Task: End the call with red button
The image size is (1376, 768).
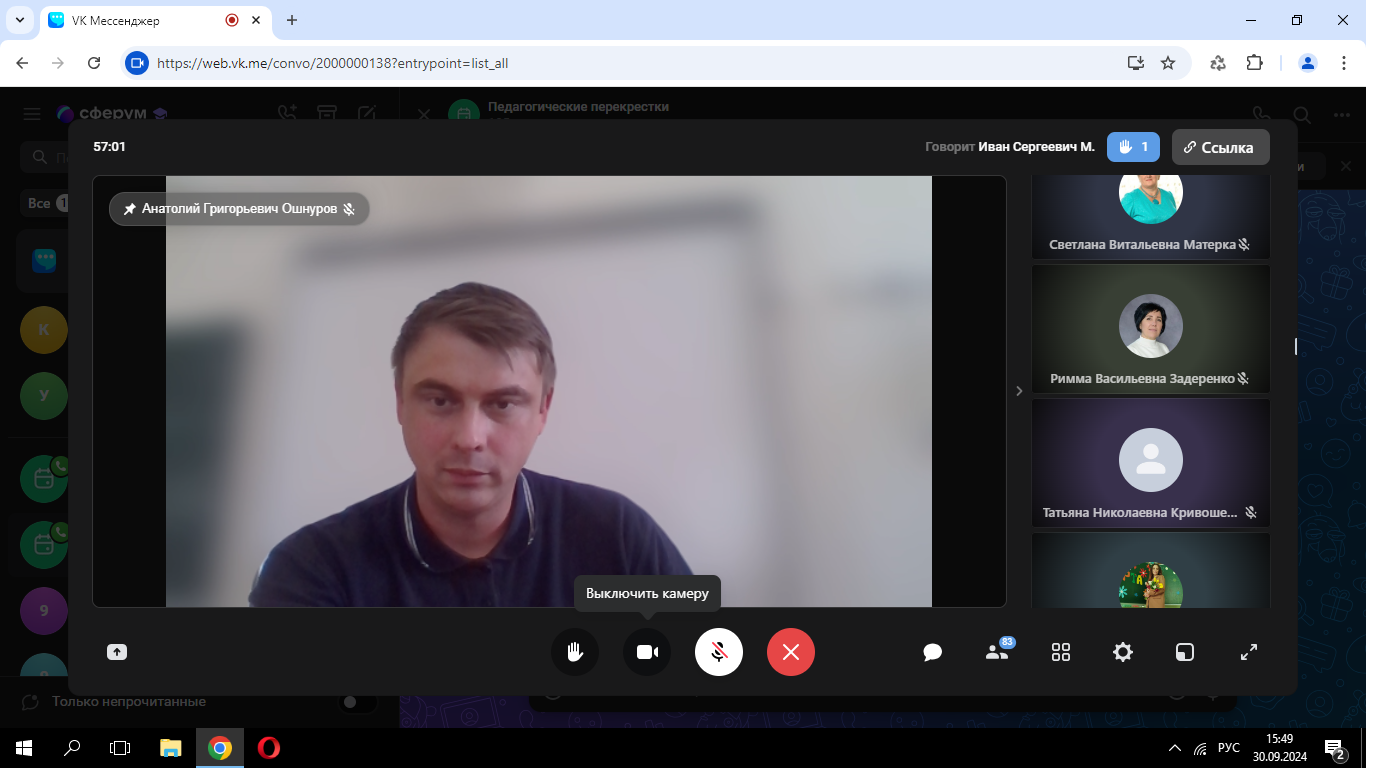Action: click(791, 652)
